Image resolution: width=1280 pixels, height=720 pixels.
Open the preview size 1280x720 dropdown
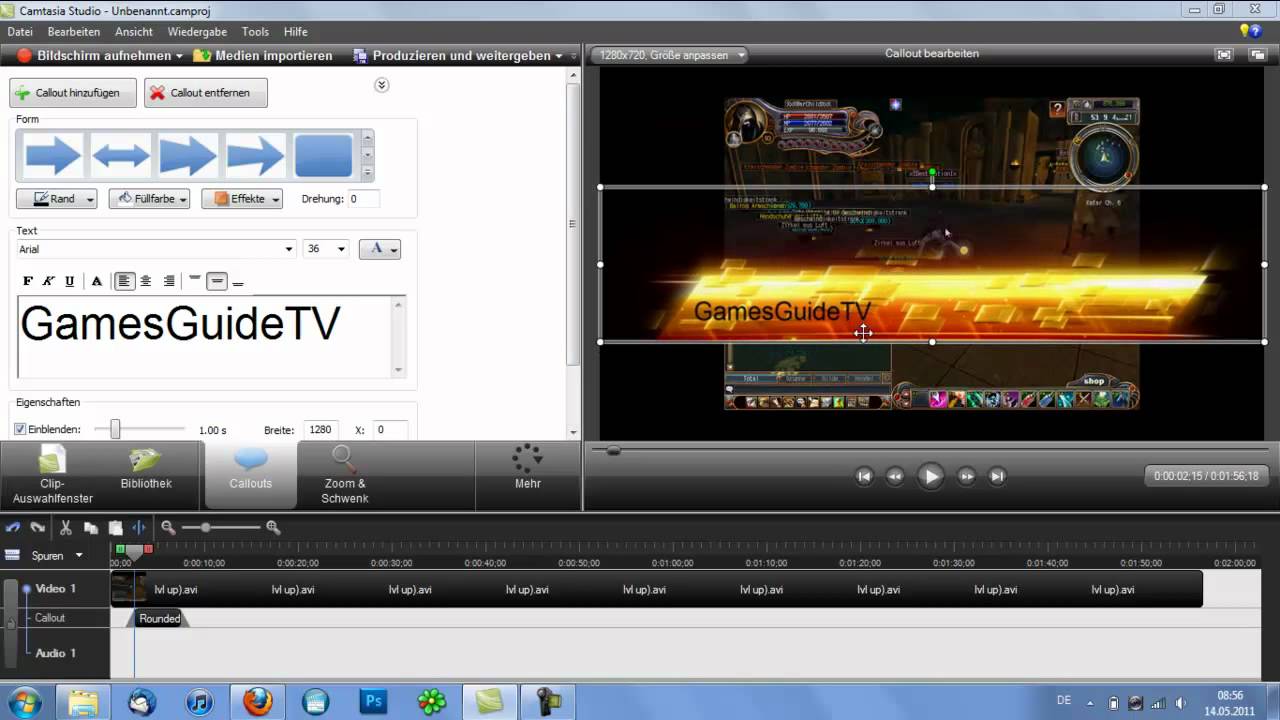pos(670,55)
